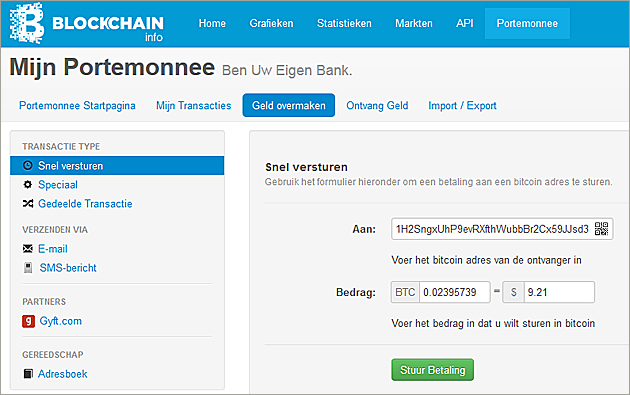The height and width of the screenshot is (395, 630).
Task: Click the 'Voer het bedrag in dat u wilt sturen' hint
Action: coord(493,323)
